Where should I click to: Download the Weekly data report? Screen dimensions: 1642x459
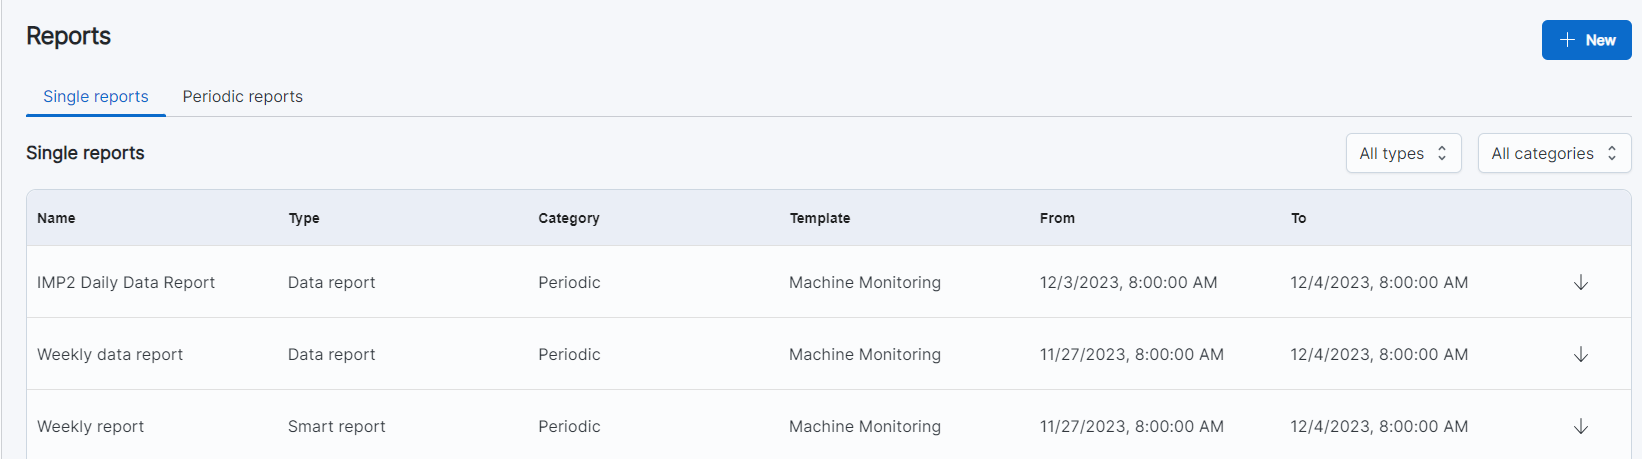coord(1580,354)
